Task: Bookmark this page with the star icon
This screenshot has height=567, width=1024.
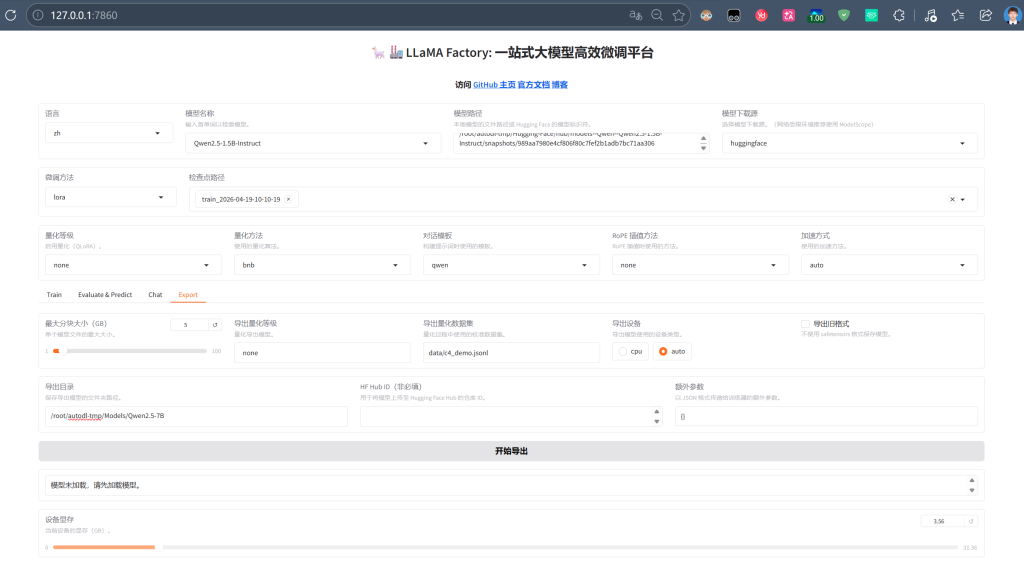Action: (x=679, y=15)
